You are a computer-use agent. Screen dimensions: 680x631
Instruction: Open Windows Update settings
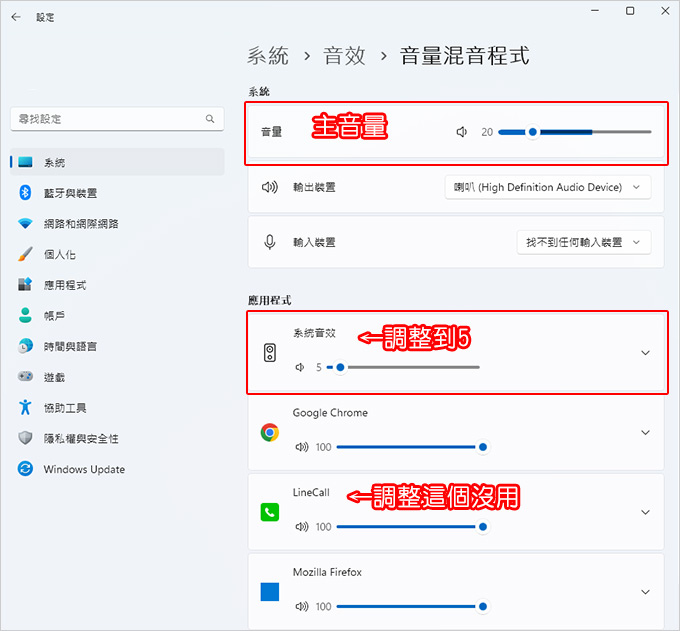[117, 469]
